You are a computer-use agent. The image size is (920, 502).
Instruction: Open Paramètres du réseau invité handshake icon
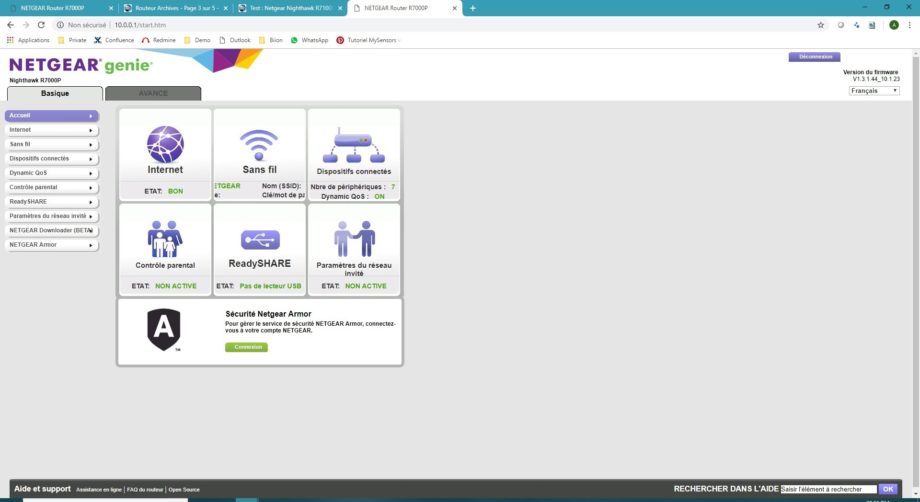coord(354,239)
